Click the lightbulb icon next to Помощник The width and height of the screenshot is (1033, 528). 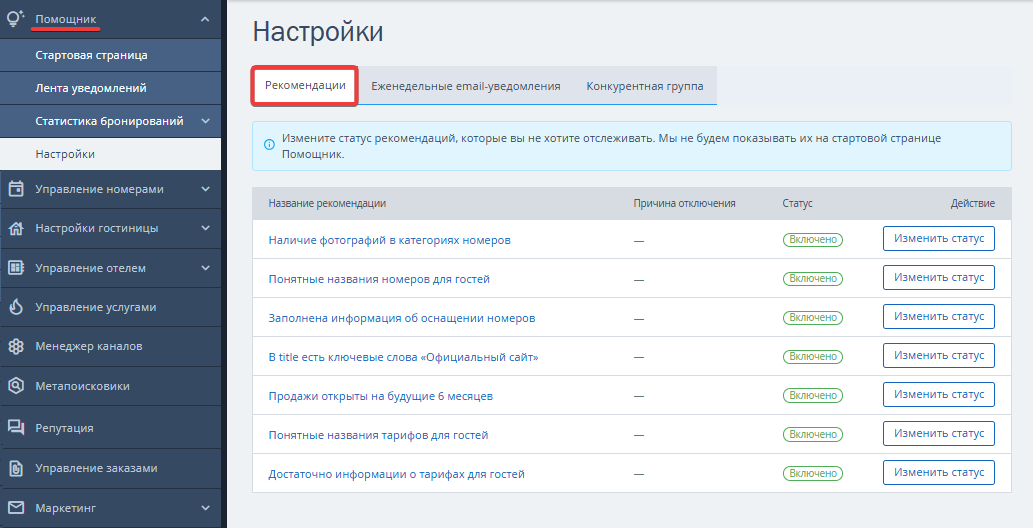point(15,18)
